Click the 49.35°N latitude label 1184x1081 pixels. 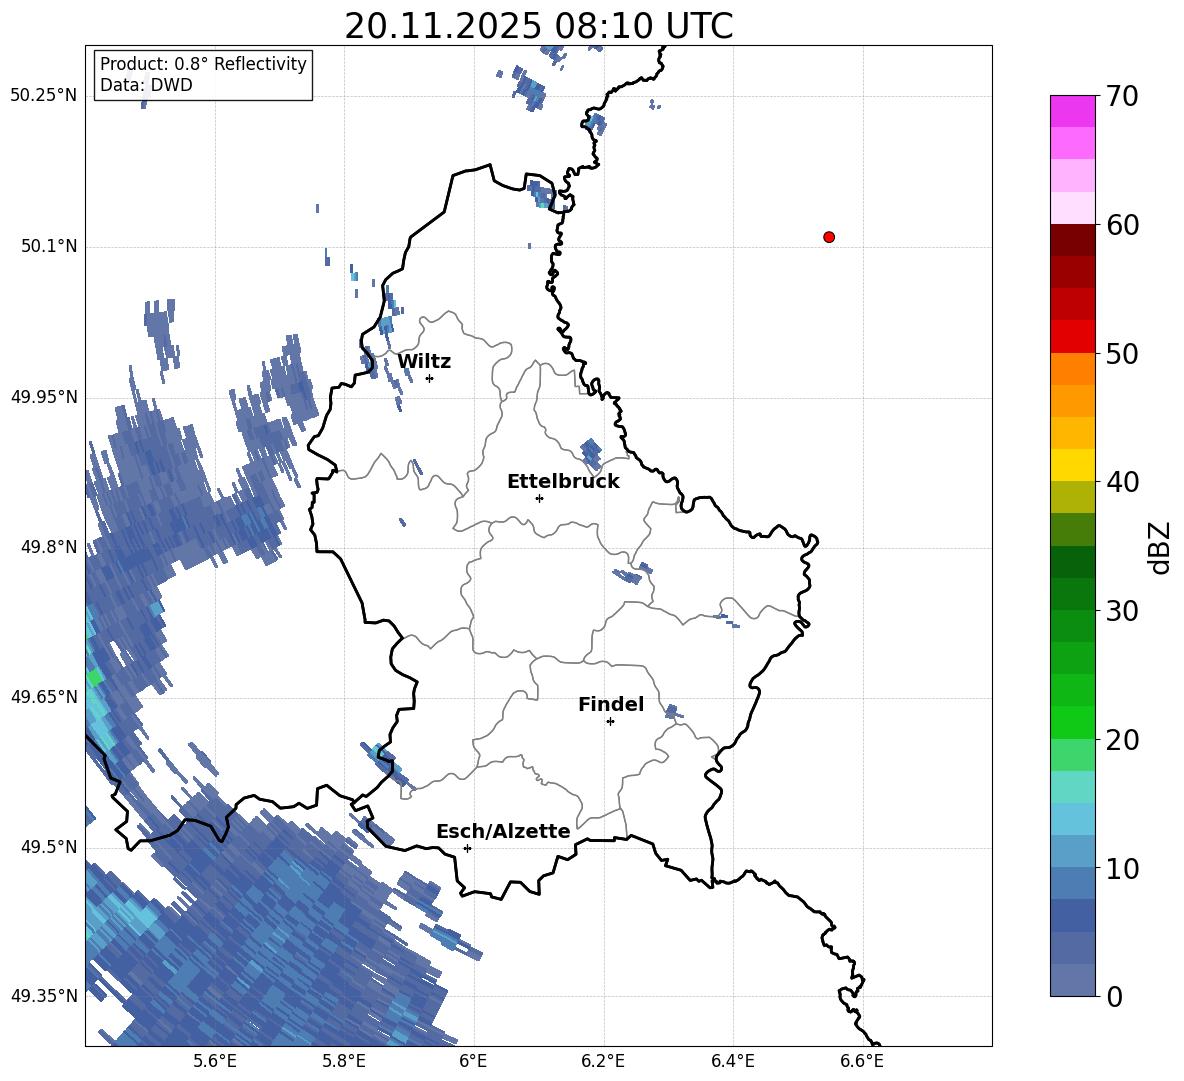pyautogui.click(x=44, y=996)
